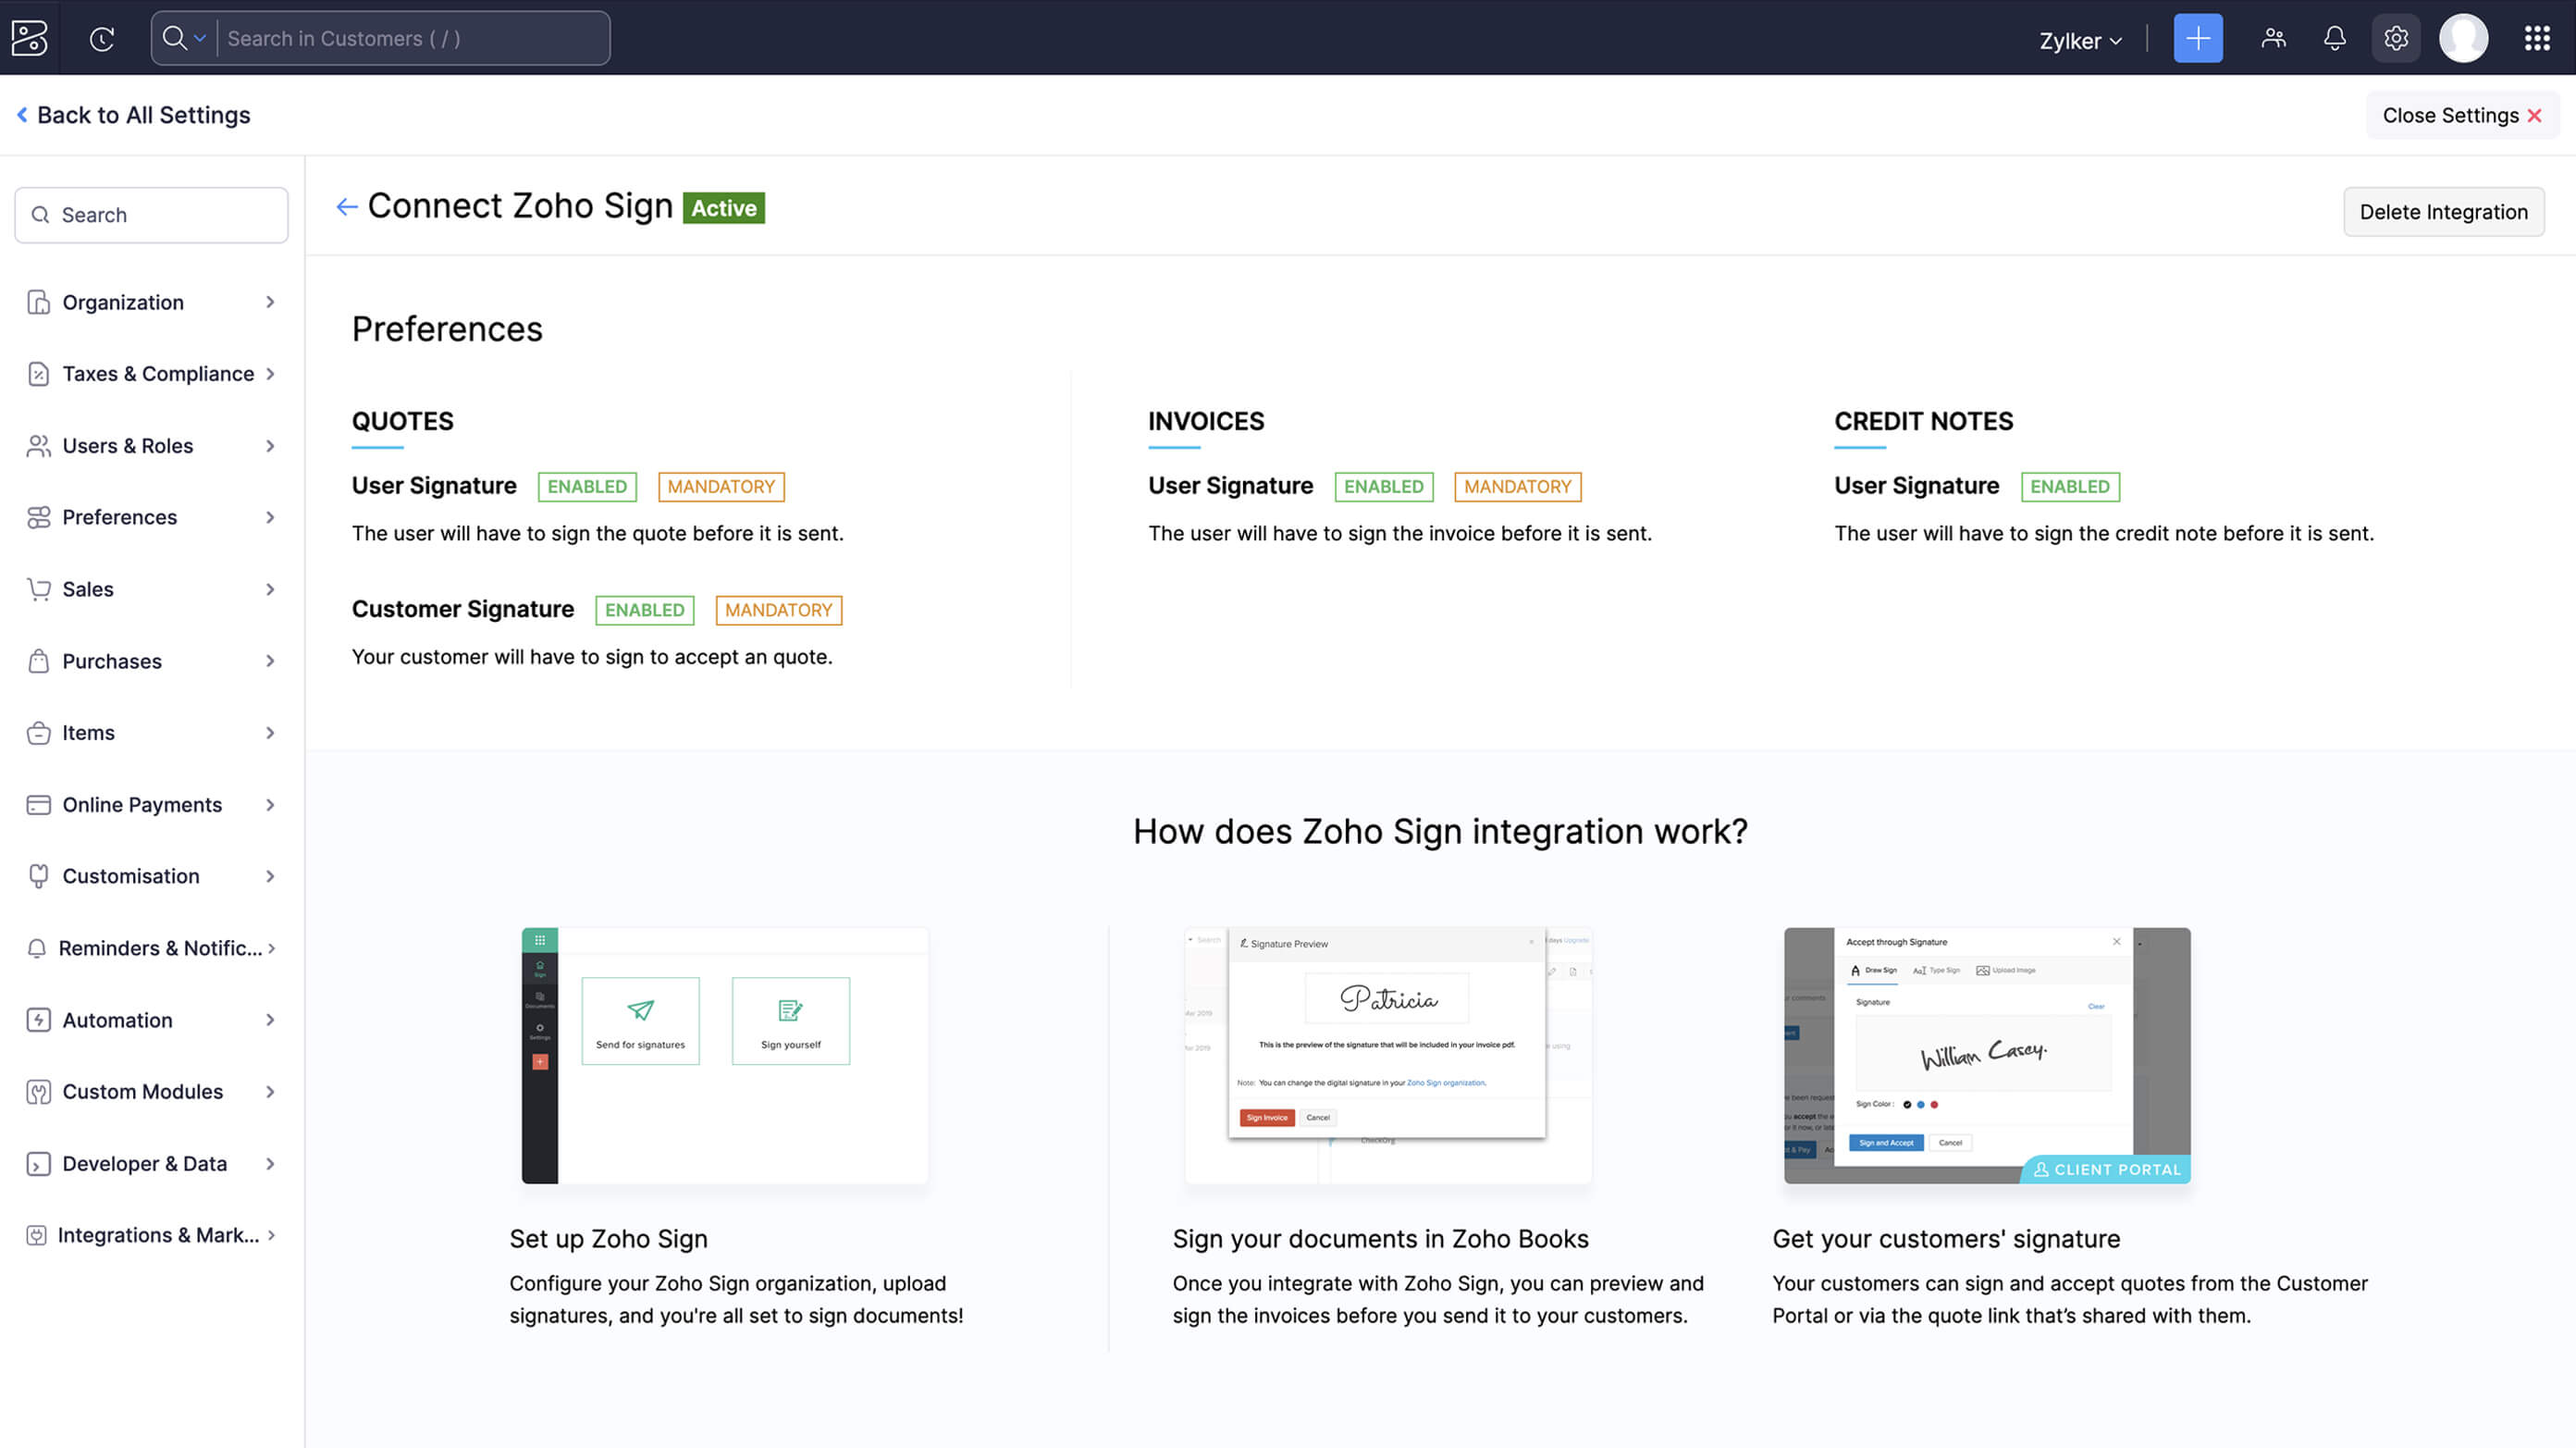Open the apps grid icon

tap(2536, 38)
